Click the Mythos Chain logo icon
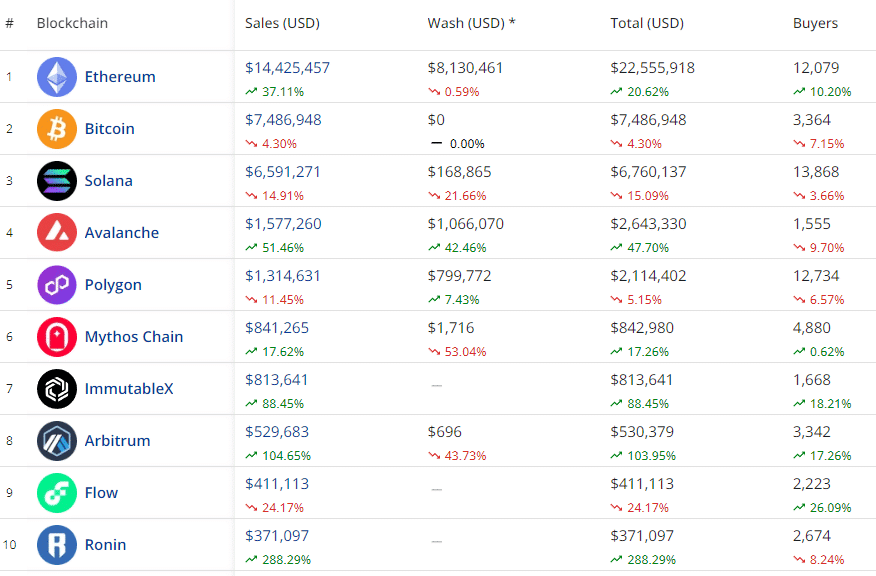This screenshot has height=576, width=876. pos(57,336)
